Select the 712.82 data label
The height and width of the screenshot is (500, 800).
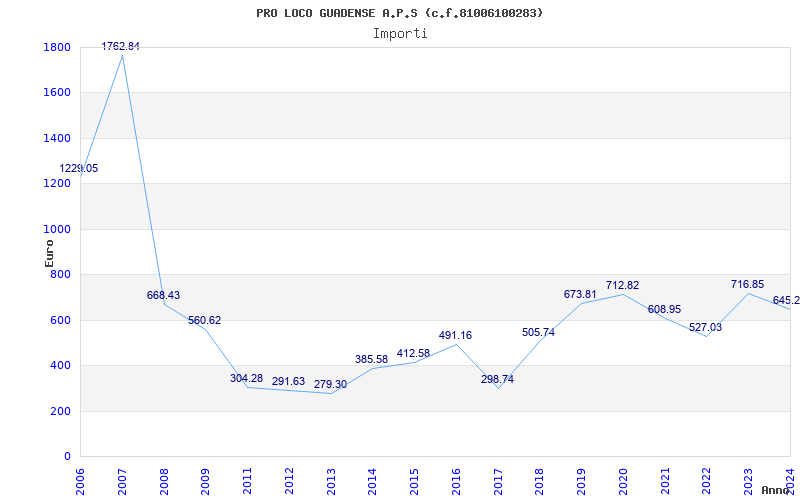(x=622, y=285)
